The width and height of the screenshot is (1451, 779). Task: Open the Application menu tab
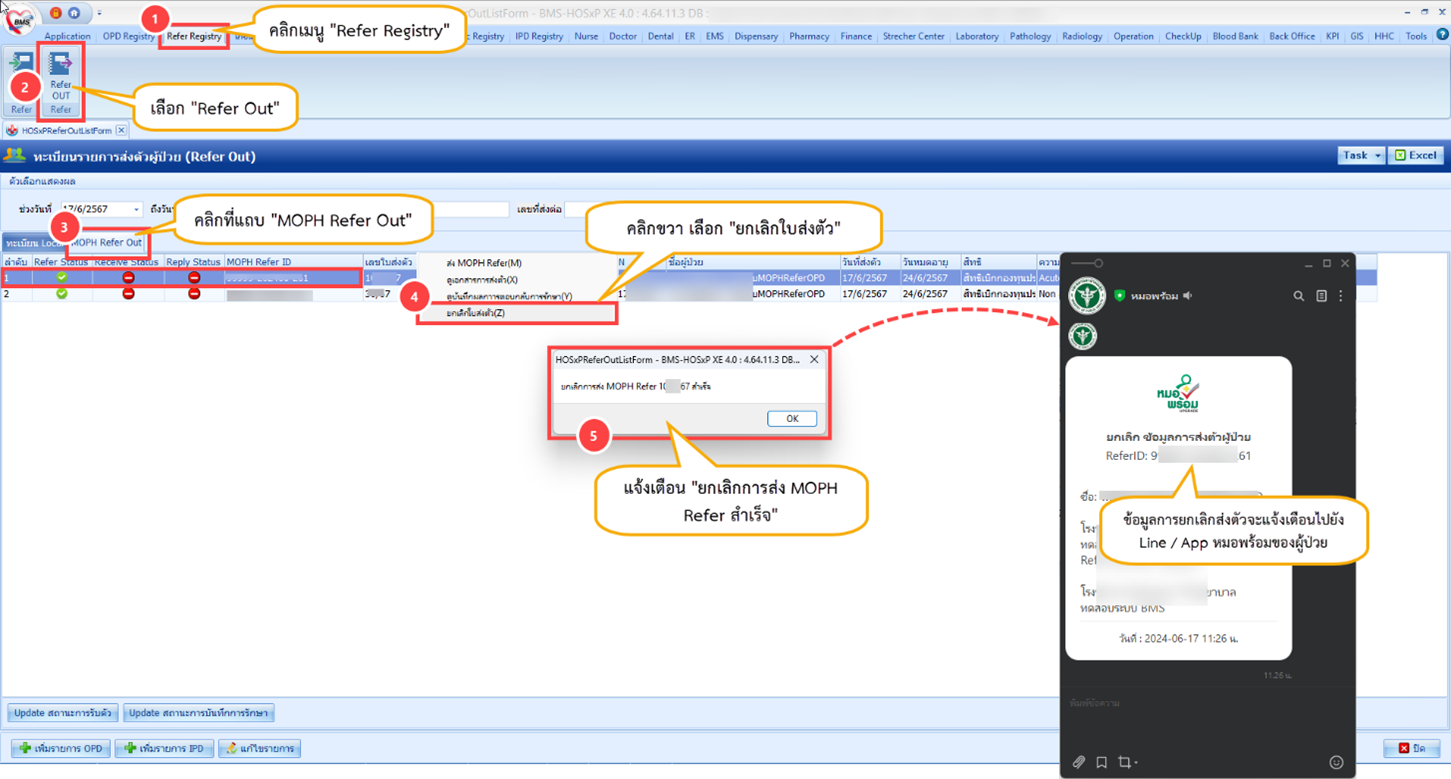pyautogui.click(x=67, y=36)
